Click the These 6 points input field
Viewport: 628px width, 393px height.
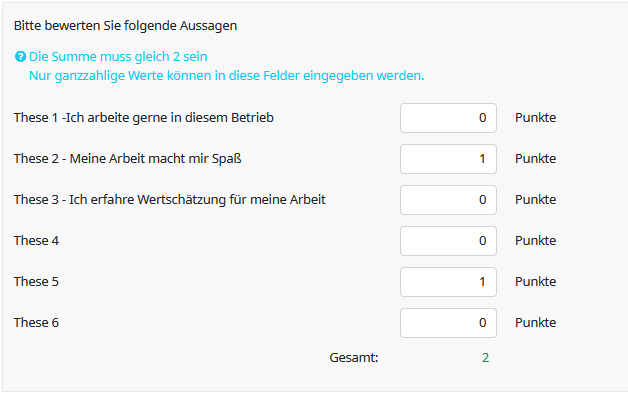[x=448, y=323]
